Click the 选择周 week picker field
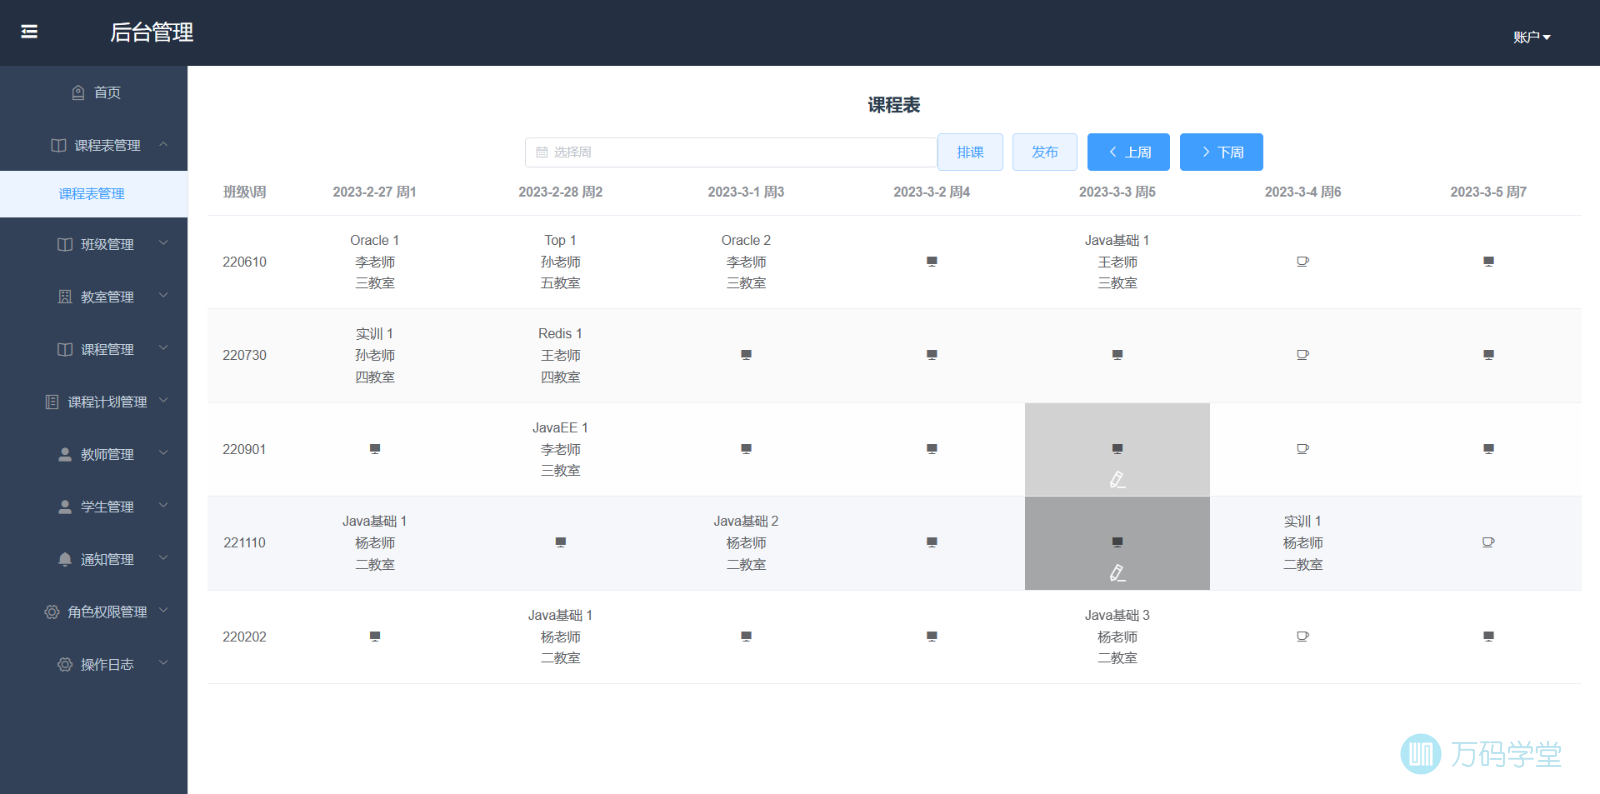Viewport: 1600px width, 794px height. [730, 152]
